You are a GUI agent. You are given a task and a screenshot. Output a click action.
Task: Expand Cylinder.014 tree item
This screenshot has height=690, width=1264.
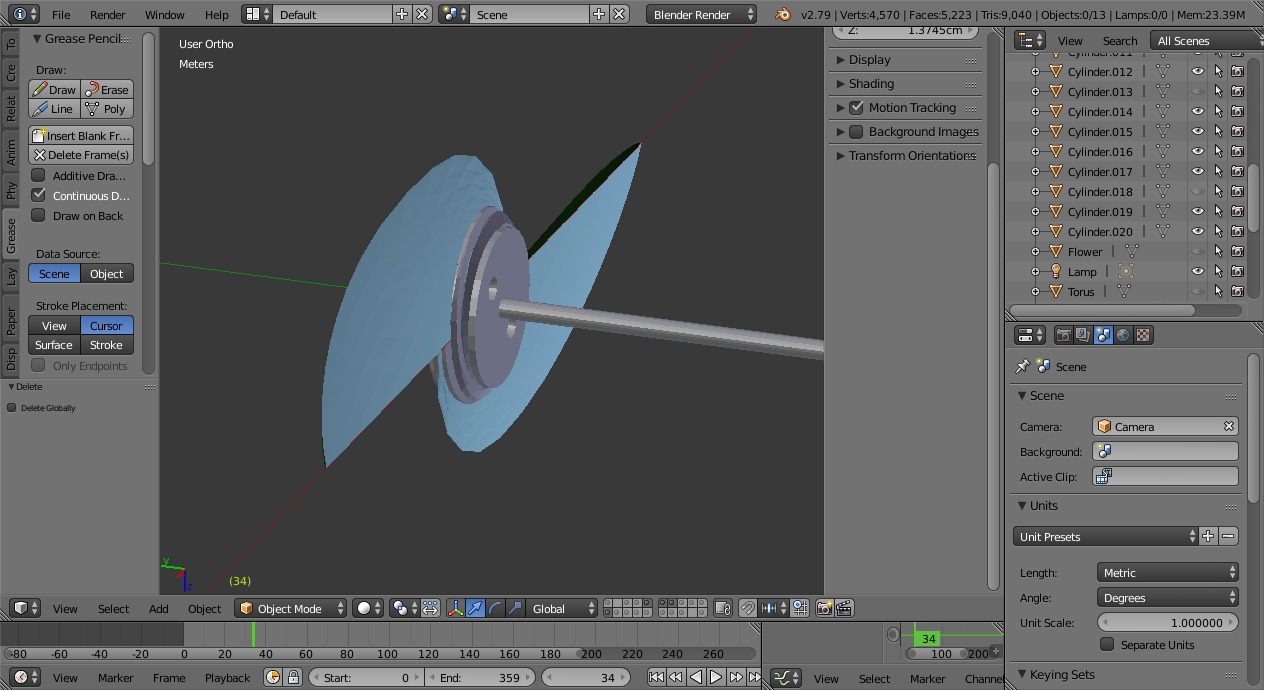(x=1035, y=111)
